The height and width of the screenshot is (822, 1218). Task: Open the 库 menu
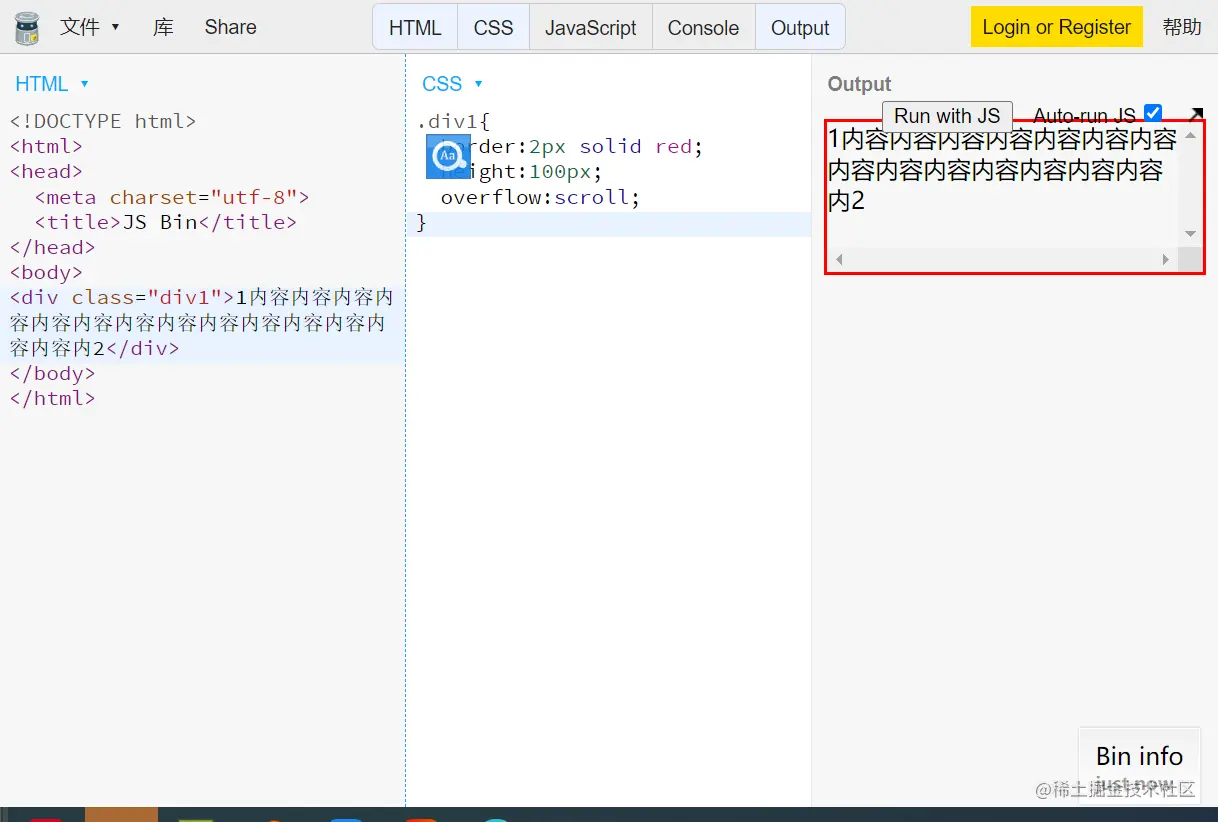(163, 27)
